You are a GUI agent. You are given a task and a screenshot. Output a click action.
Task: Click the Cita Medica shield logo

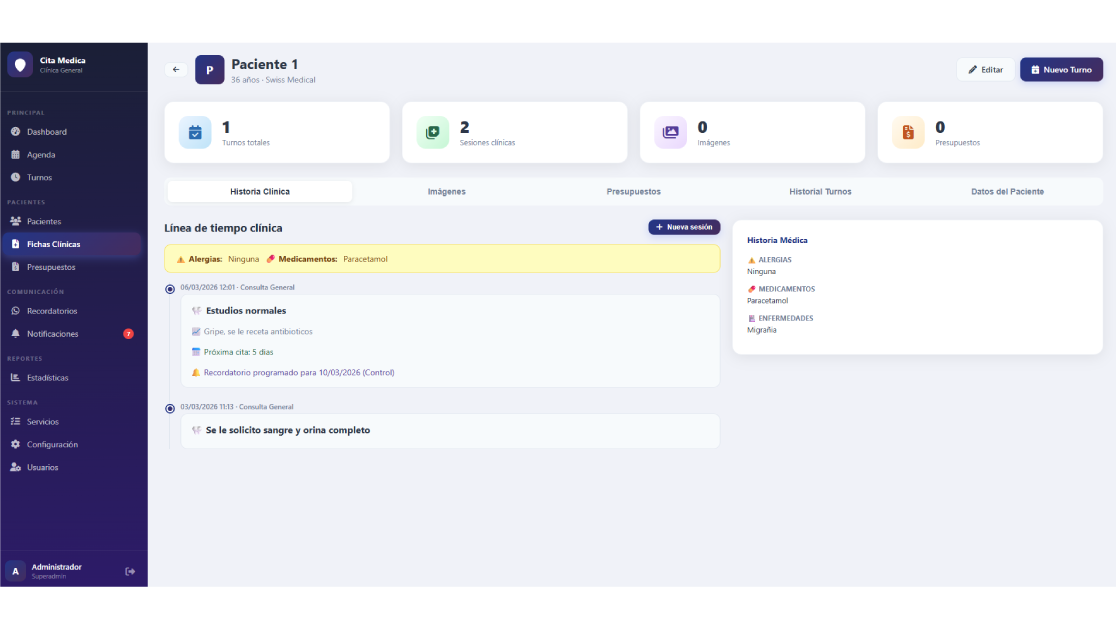pyautogui.click(x=20, y=65)
